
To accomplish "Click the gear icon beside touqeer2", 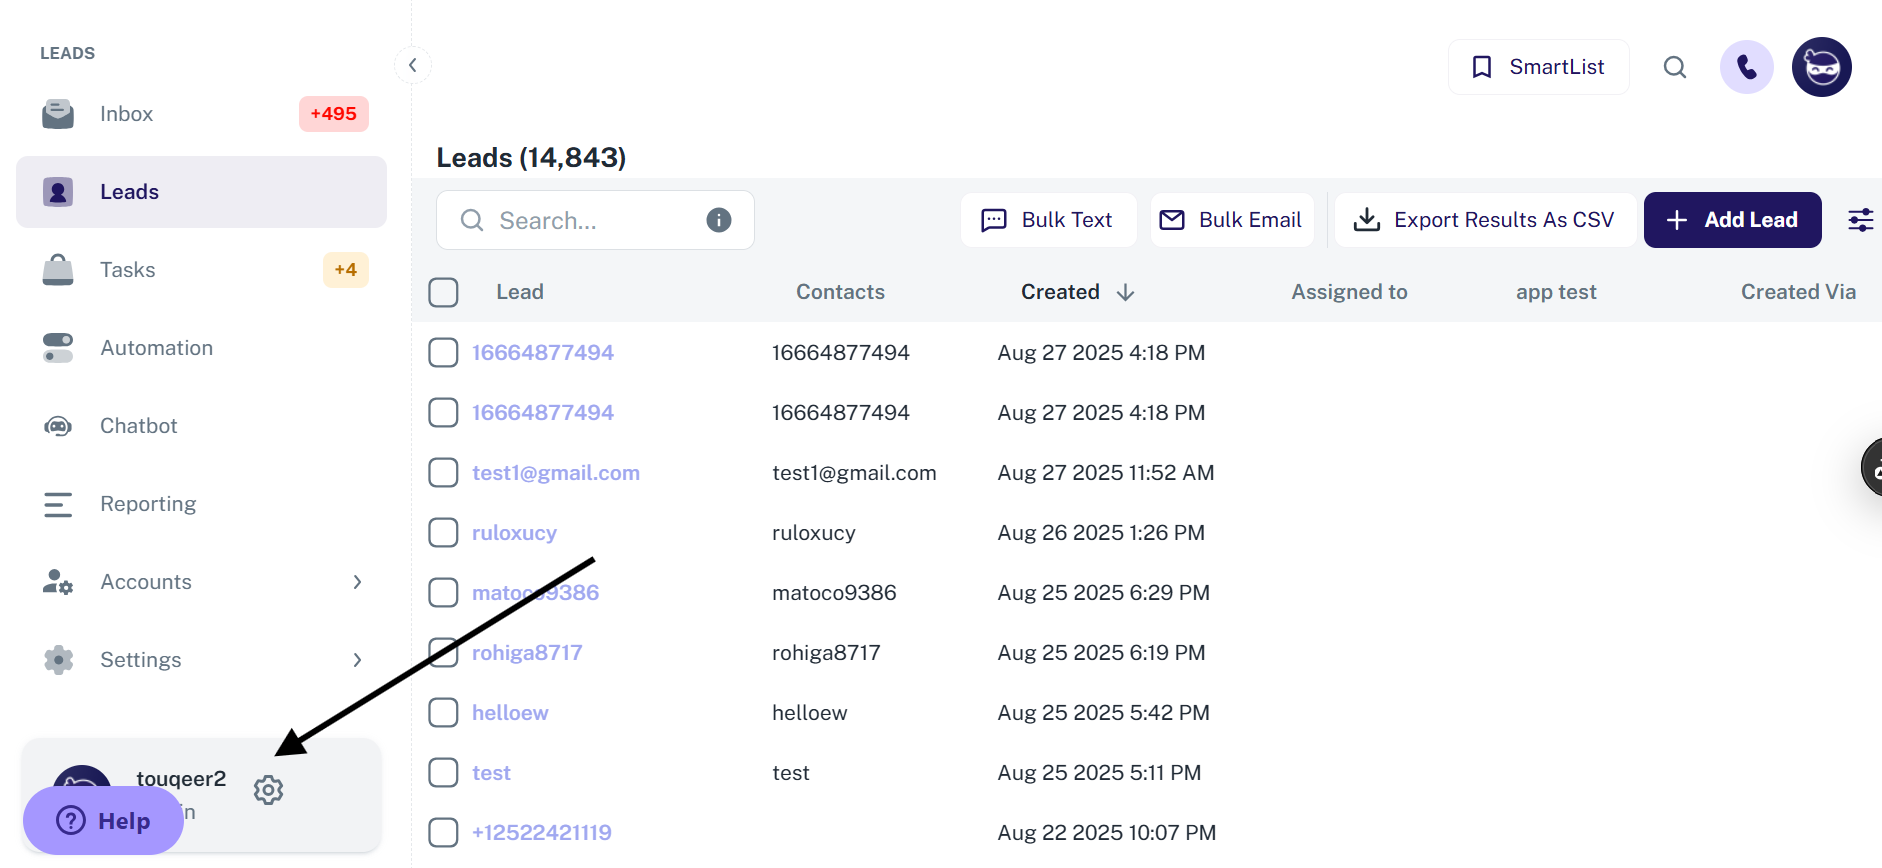I will (268, 790).
